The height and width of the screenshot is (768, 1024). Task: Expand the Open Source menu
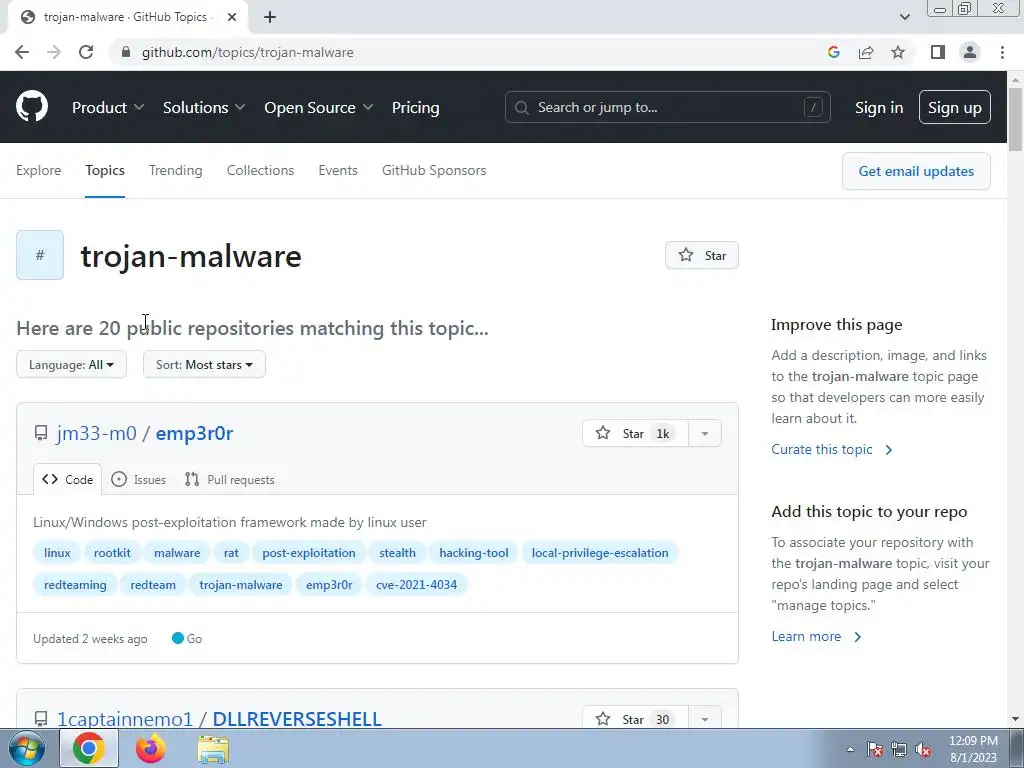point(319,107)
